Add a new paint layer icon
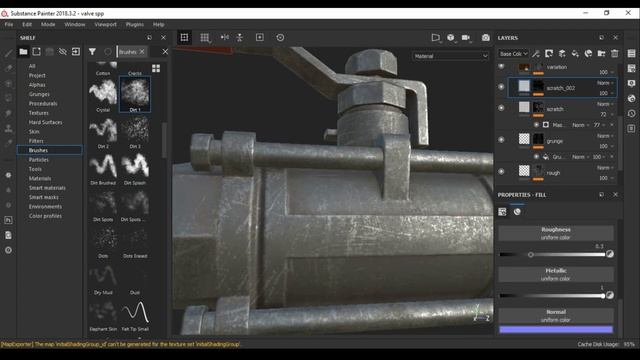 [x=562, y=53]
